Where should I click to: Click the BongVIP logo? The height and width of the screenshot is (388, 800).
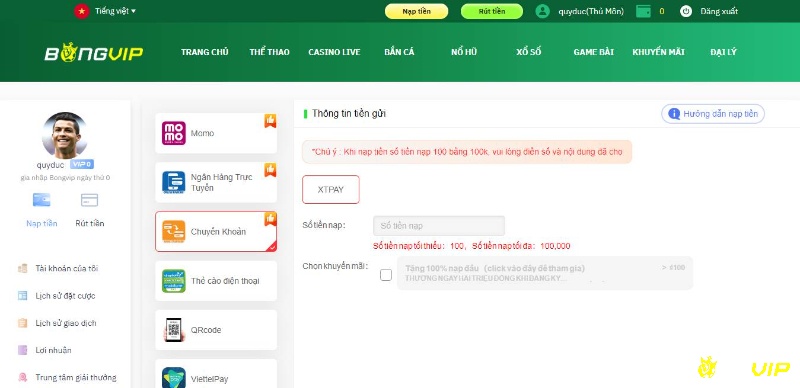[x=94, y=53]
